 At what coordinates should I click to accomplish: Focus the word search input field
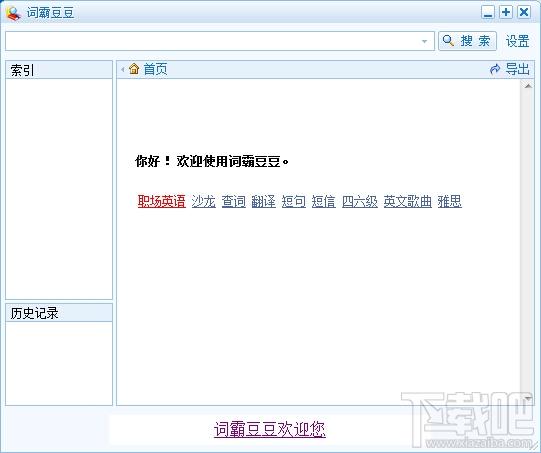[219, 41]
